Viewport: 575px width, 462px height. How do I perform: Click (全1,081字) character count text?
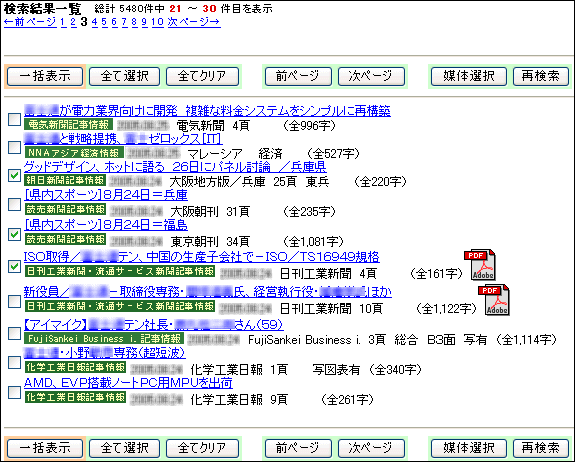click(313, 241)
